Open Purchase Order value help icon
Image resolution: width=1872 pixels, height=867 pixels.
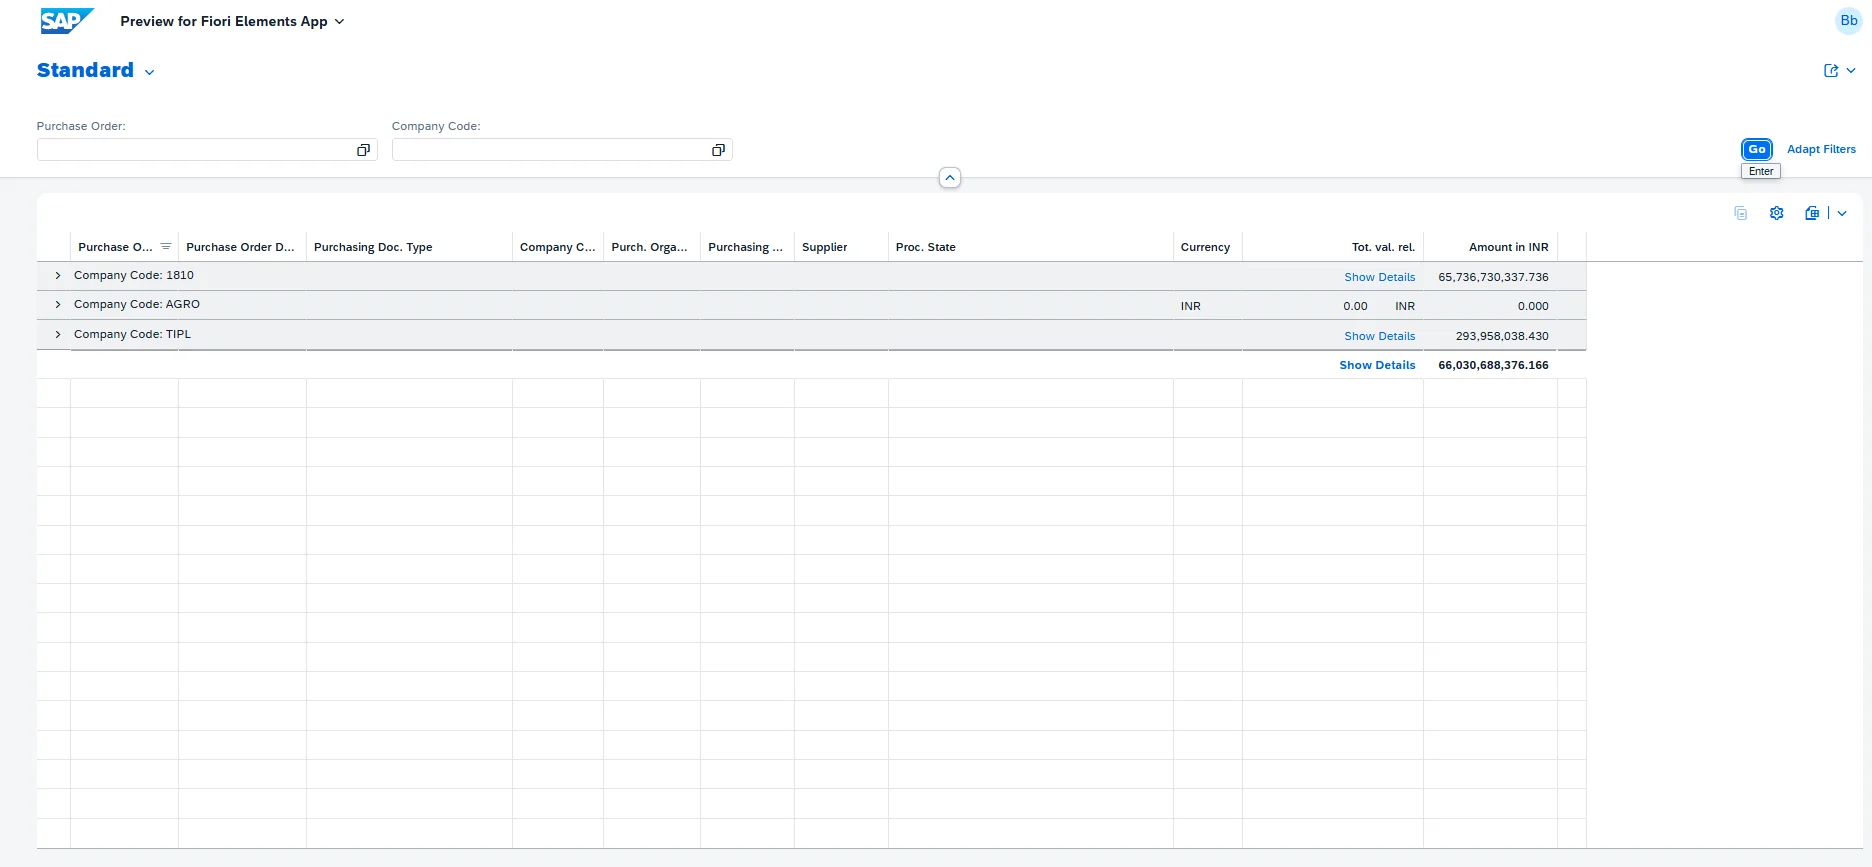click(363, 150)
